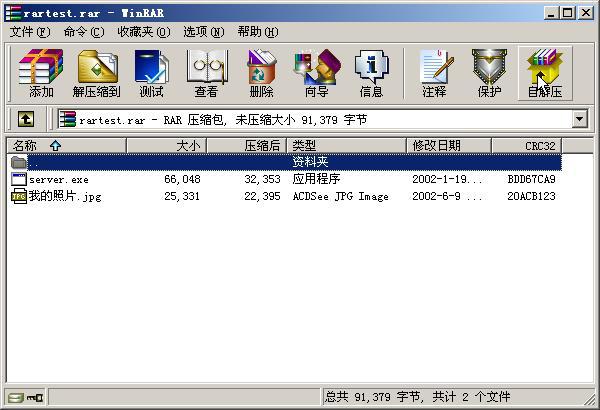Viewport: 600px width, 410px height.
Task: Sort by 压缩后 column header
Action: 246,146
